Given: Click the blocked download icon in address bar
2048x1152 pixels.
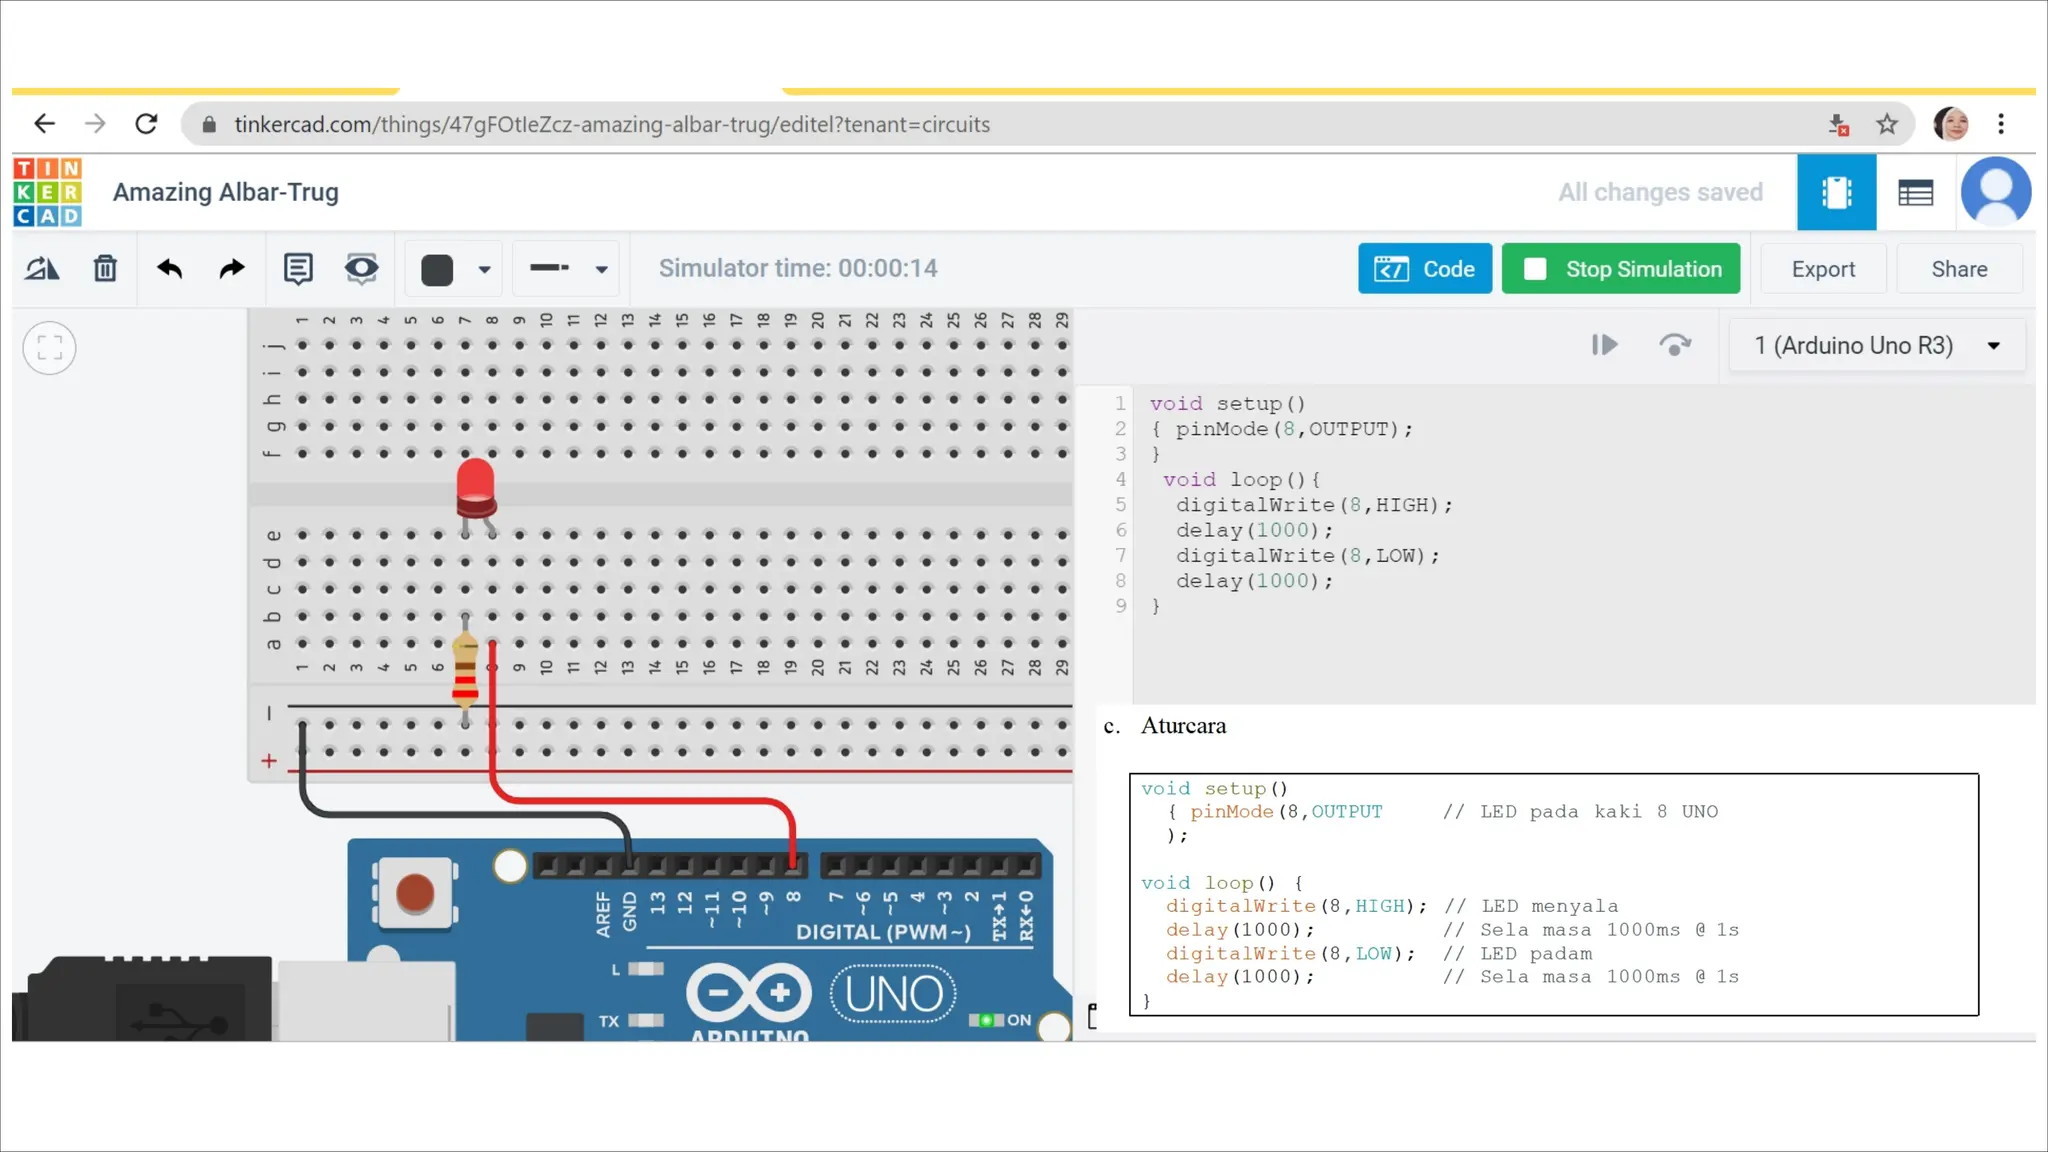Looking at the screenshot, I should tap(1838, 124).
